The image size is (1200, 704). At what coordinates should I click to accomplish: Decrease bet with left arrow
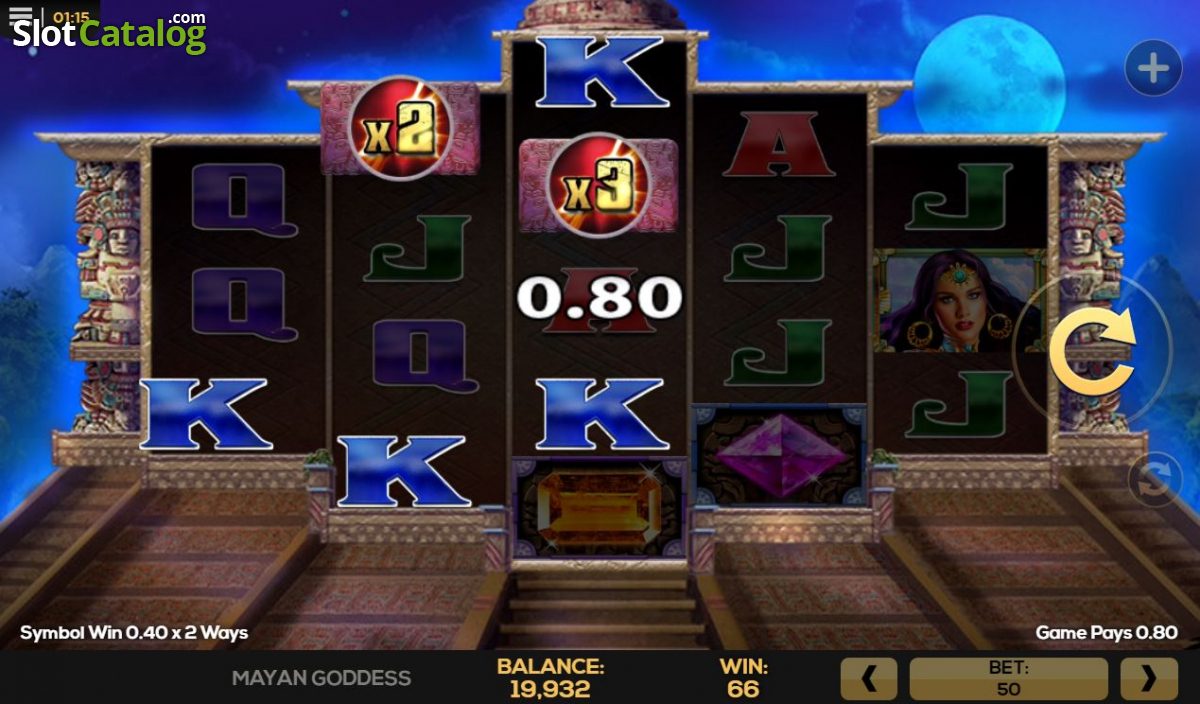click(x=869, y=679)
